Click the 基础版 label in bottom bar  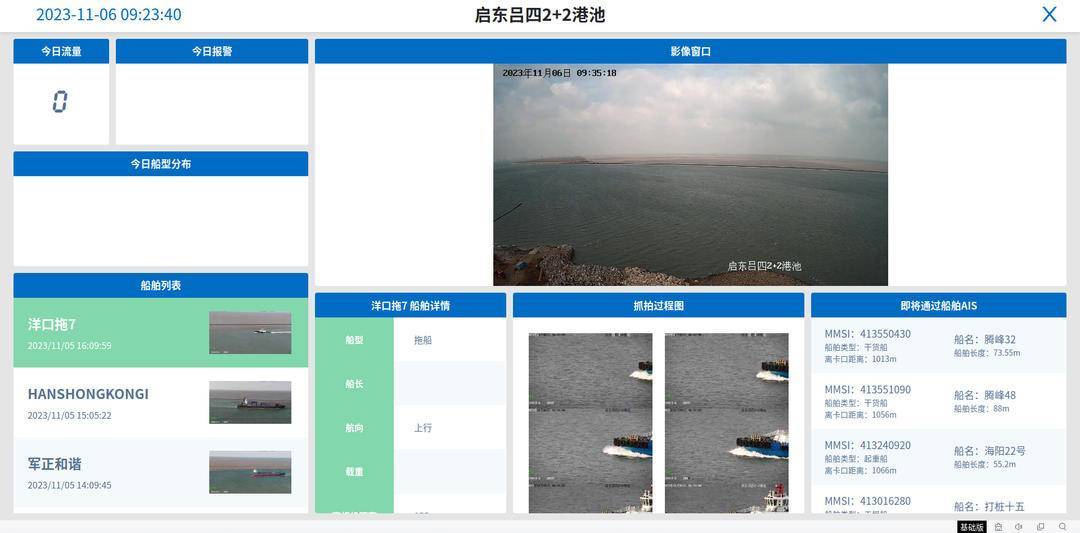tap(971, 527)
